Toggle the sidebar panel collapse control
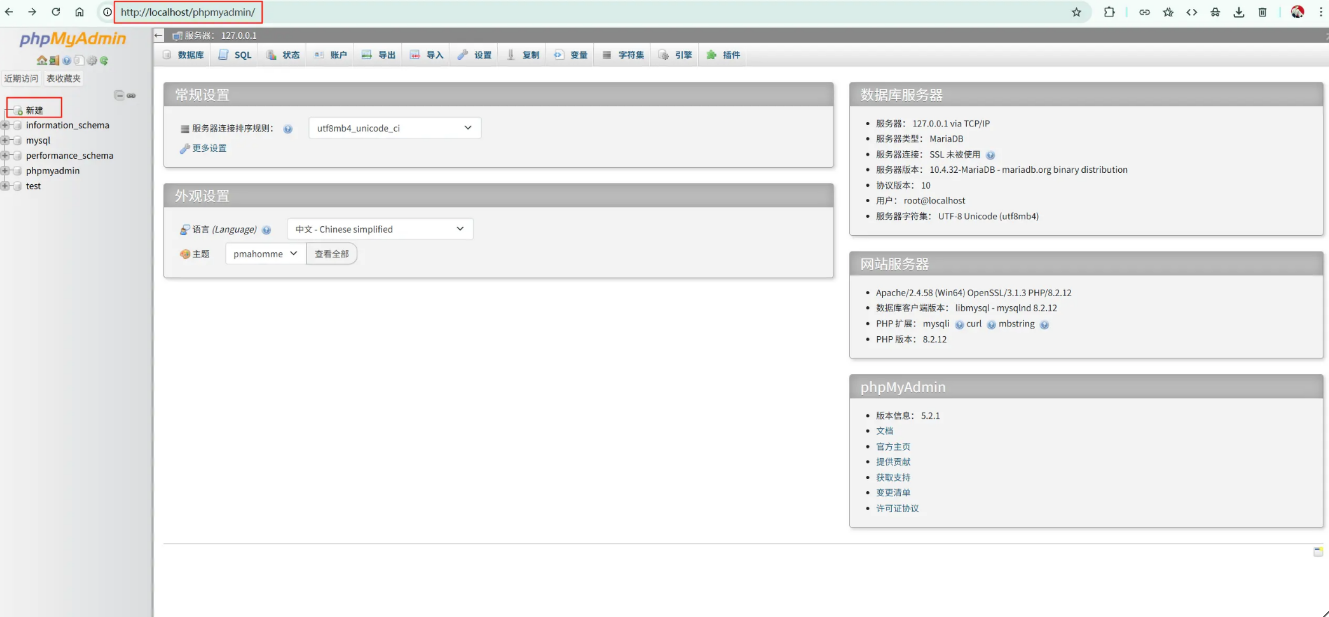Screen dimensions: 1329x617 point(119,95)
